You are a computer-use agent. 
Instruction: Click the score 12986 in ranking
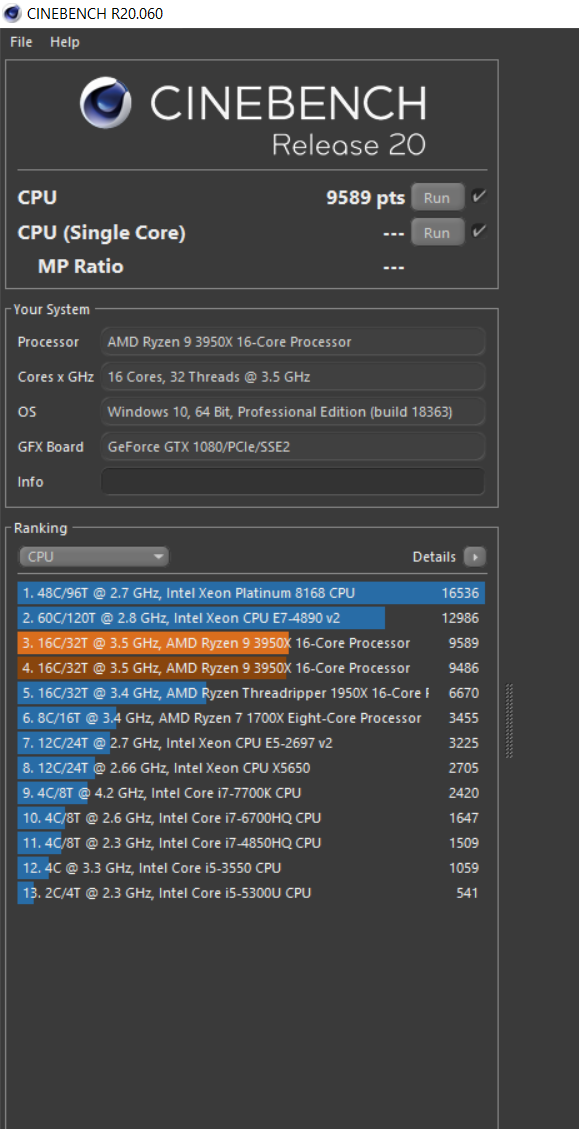coord(460,618)
